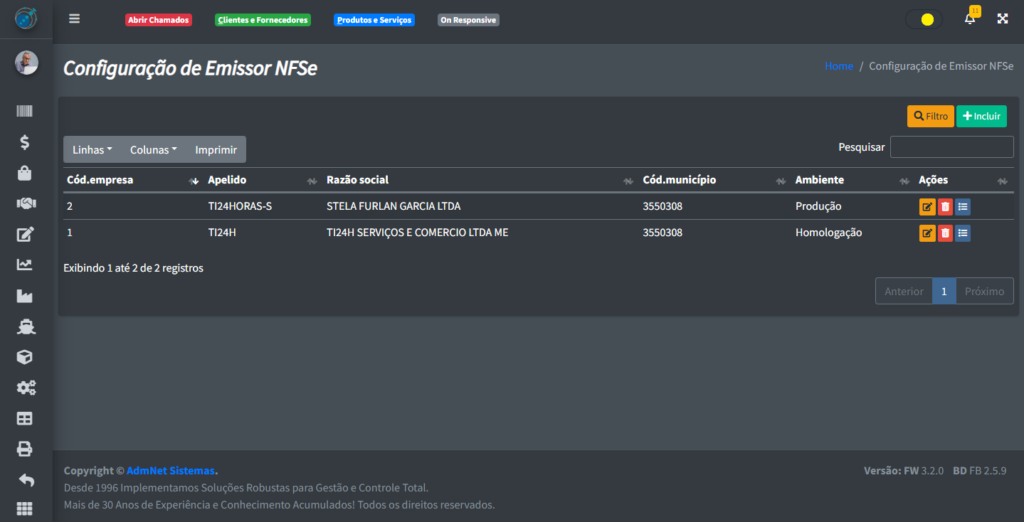Click the Incluir button
This screenshot has height=522, width=1024.
(981, 116)
